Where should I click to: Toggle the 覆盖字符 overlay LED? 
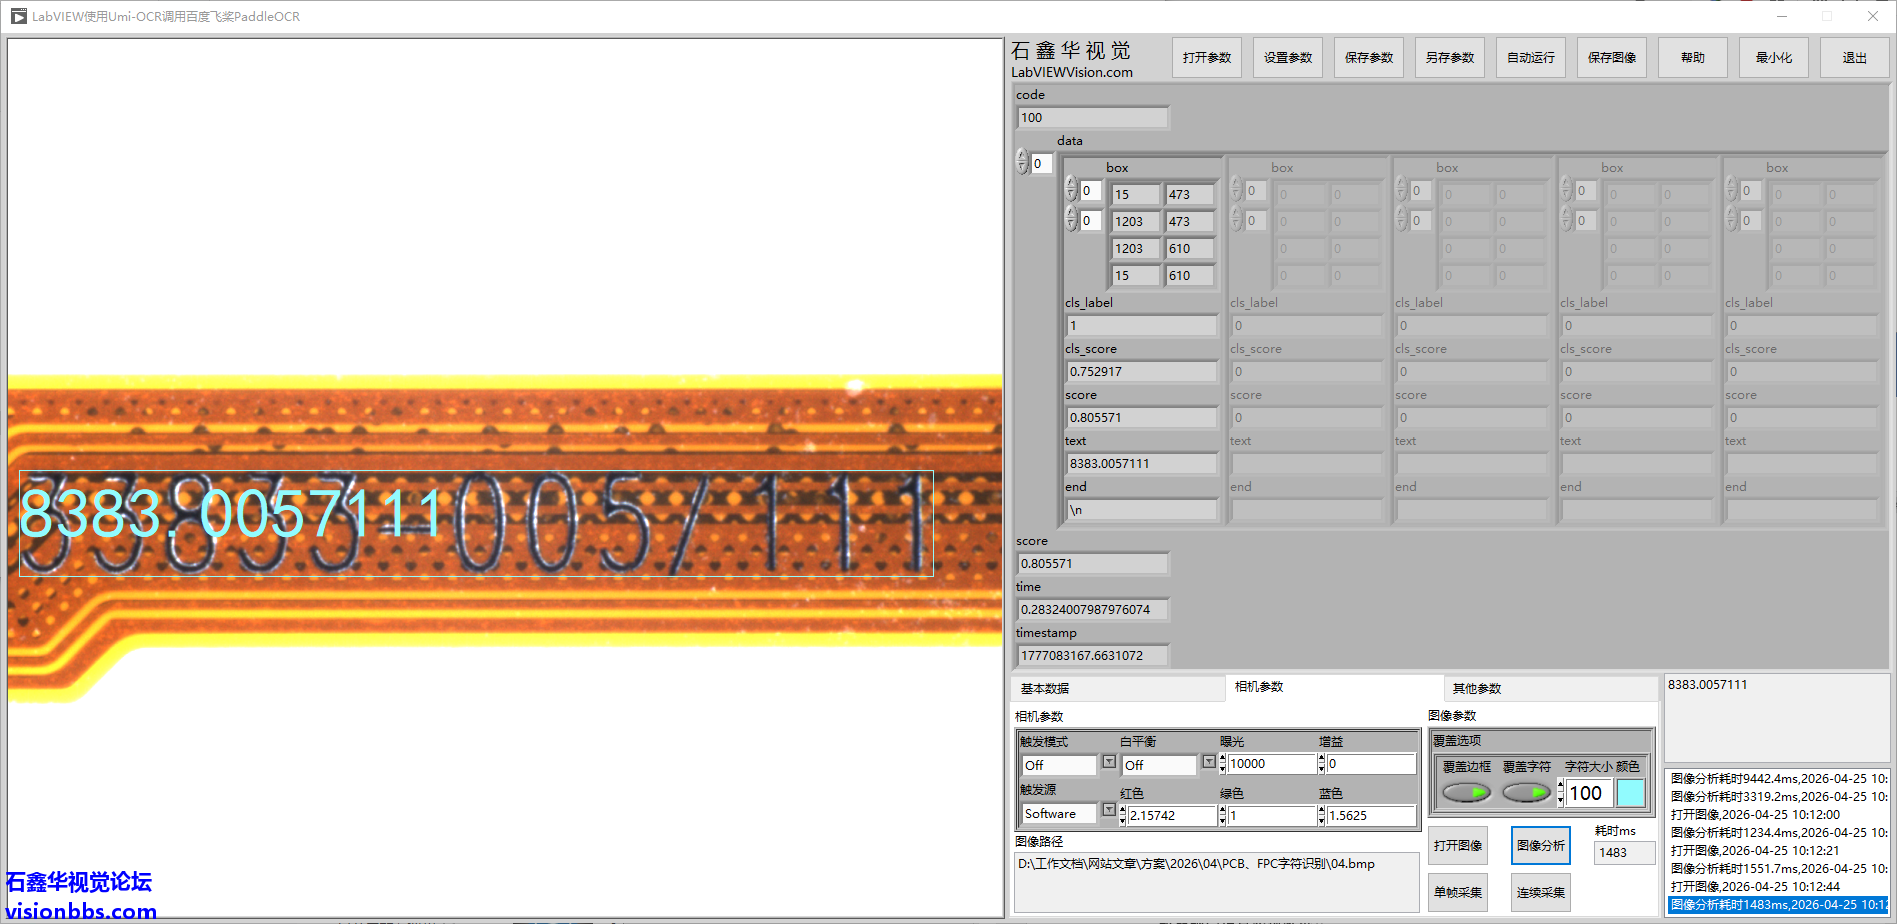coord(1528,791)
